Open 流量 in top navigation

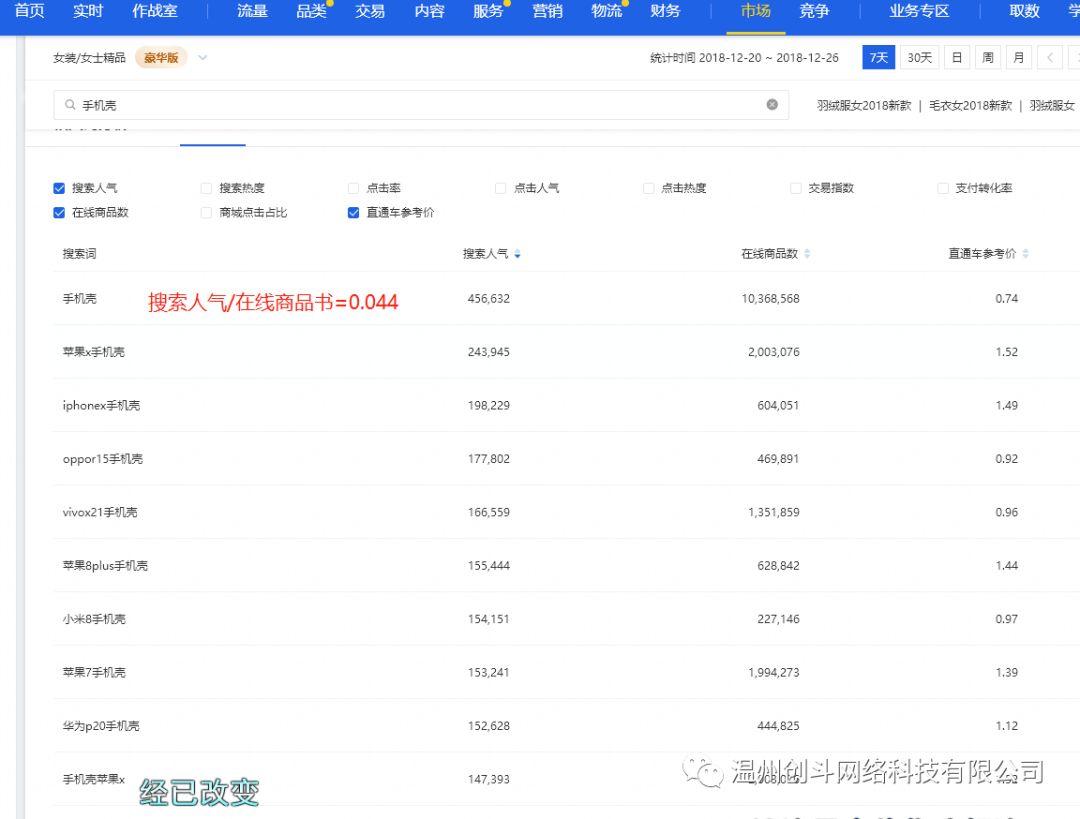tap(252, 11)
